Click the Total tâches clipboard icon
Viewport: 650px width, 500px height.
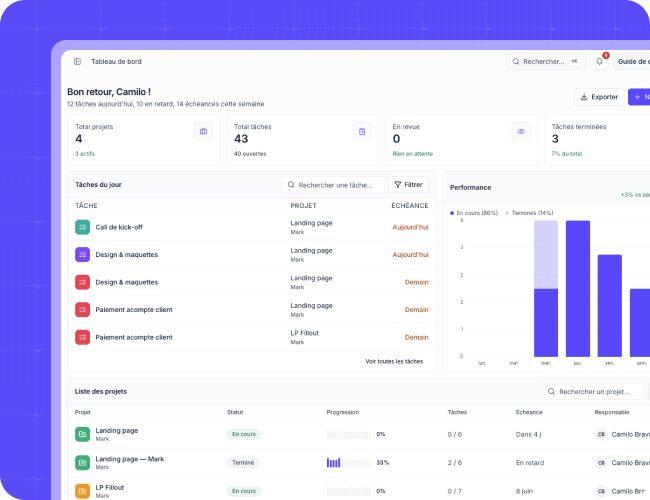[x=362, y=131]
